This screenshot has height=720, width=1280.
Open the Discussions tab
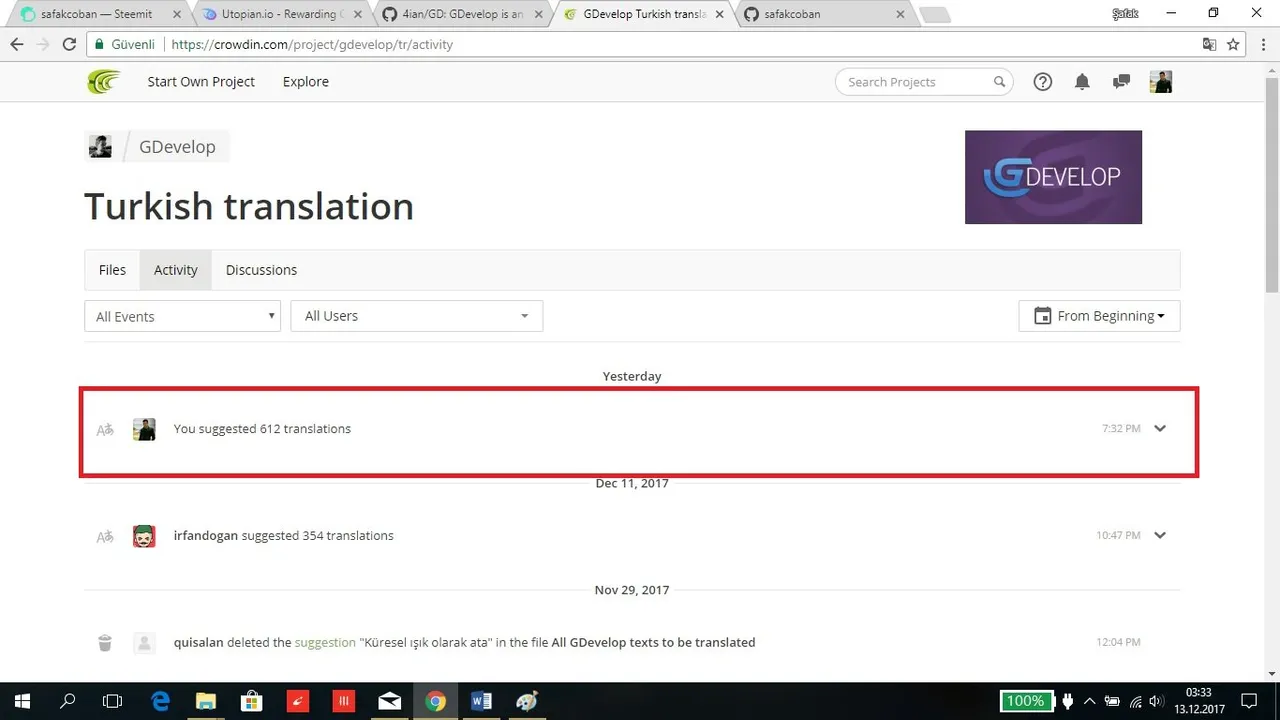pos(261,270)
